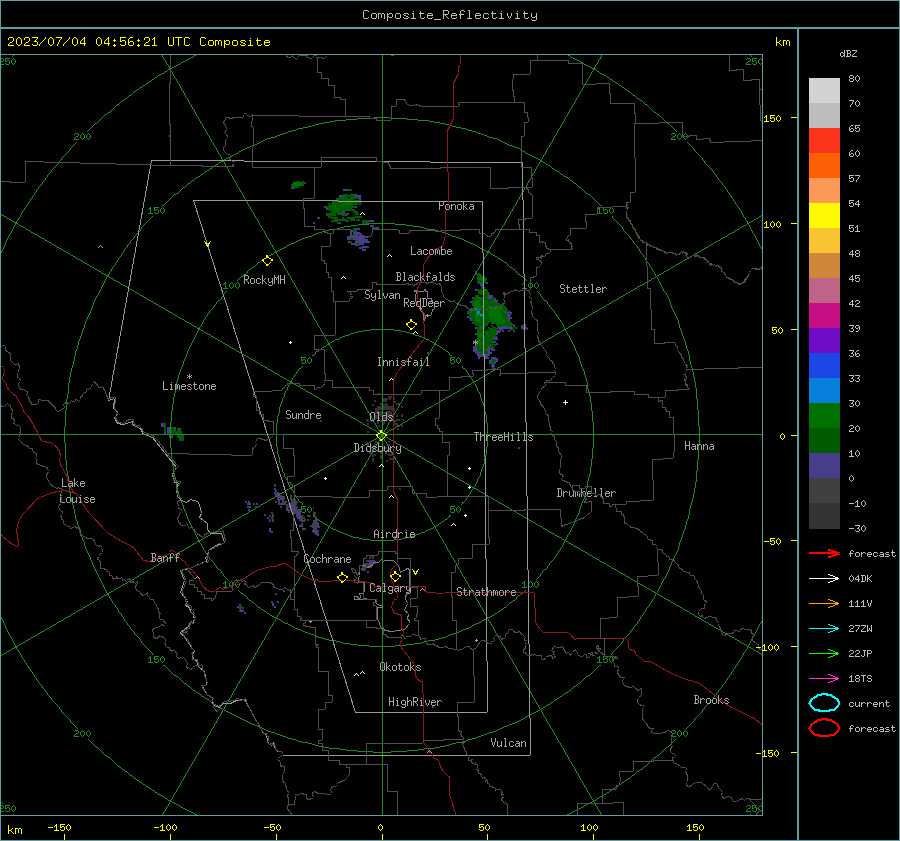Click the Airdrie city label
Image resolution: width=900 pixels, height=841 pixels.
point(394,534)
